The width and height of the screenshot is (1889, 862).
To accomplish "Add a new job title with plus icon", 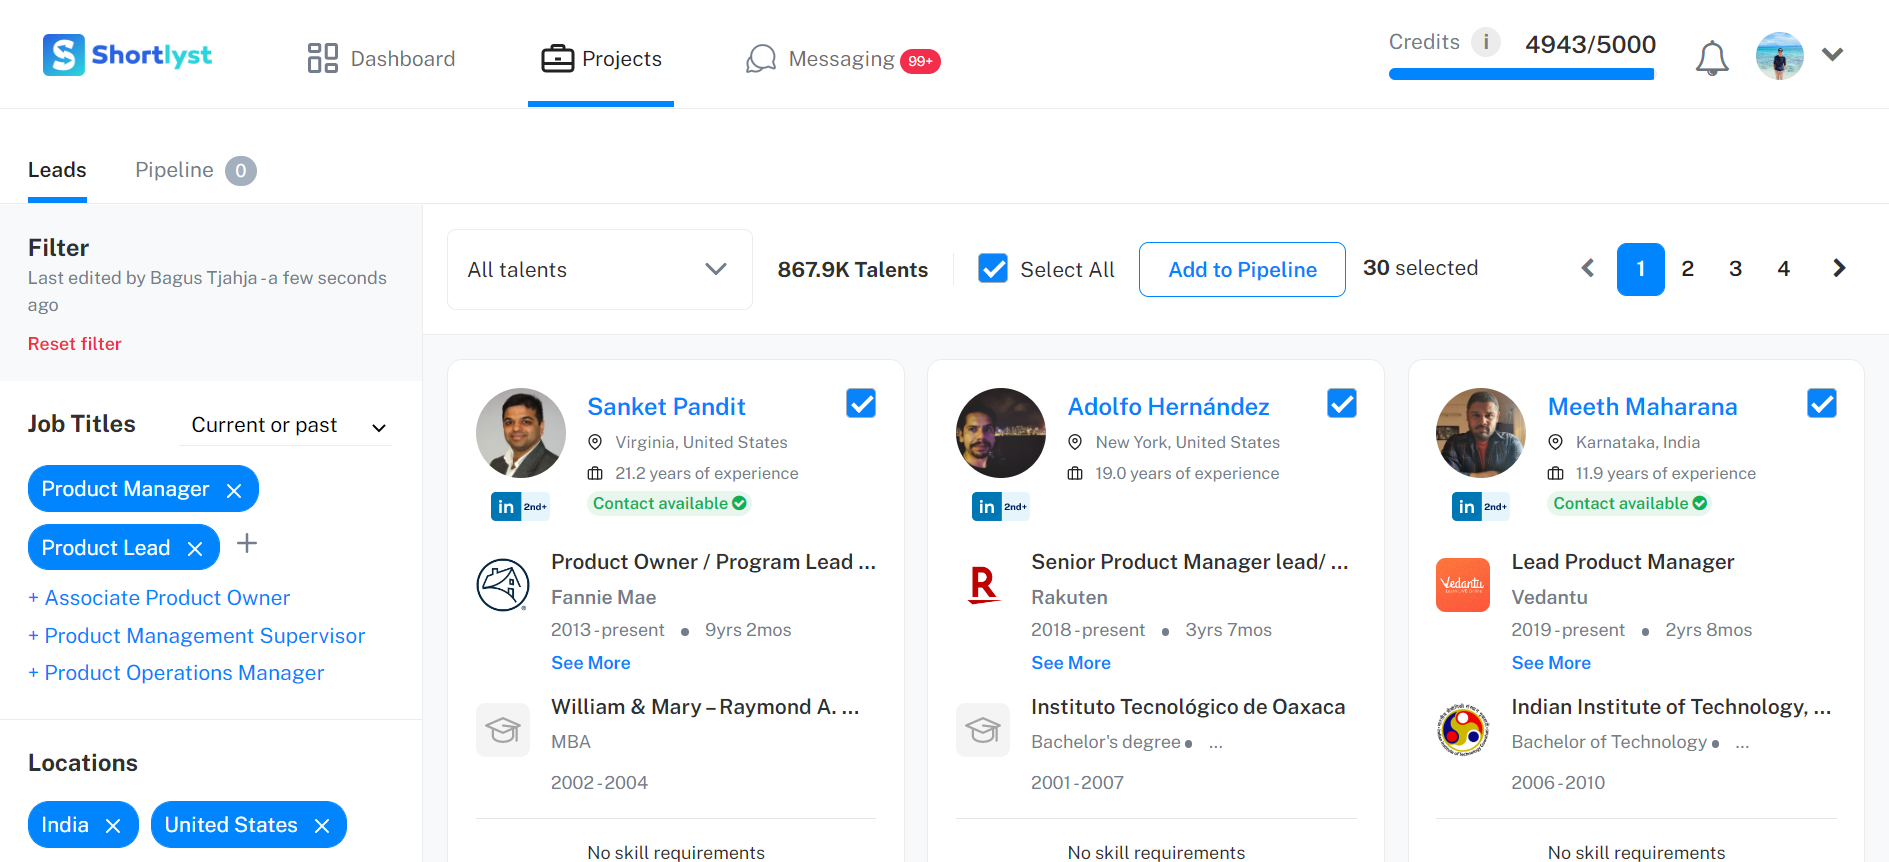I will [247, 543].
